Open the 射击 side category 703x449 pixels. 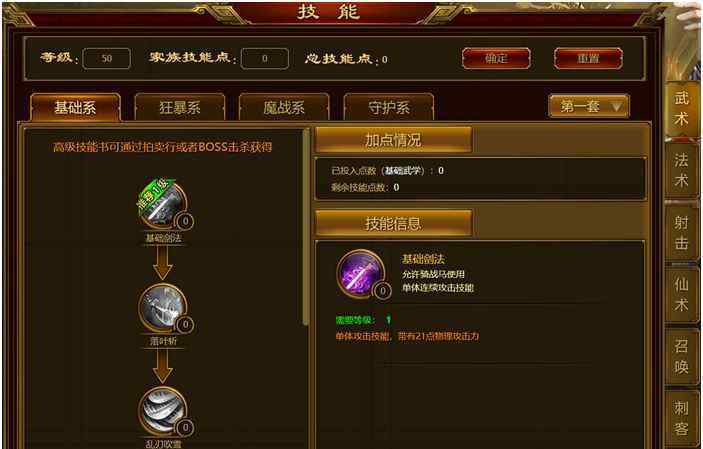click(x=681, y=233)
